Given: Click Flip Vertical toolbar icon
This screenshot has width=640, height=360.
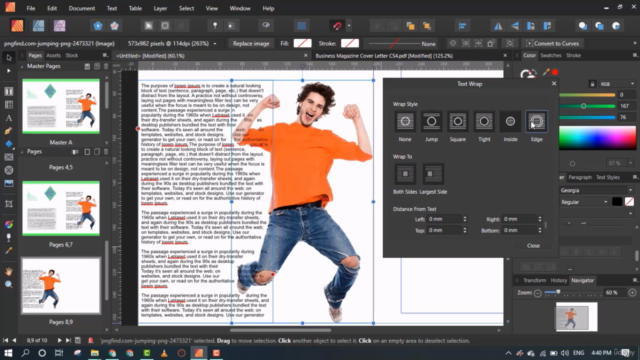Looking at the screenshot, I should click(515, 26).
